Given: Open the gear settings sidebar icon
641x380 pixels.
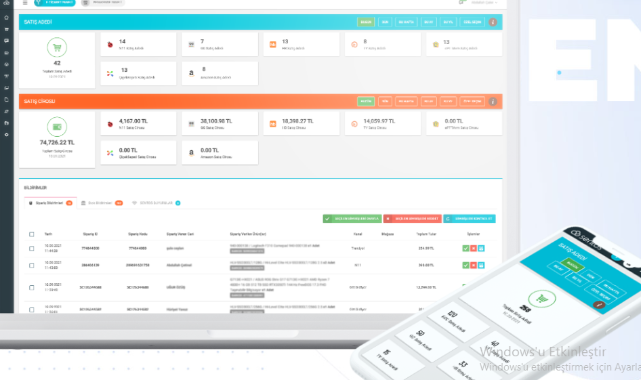Looking at the screenshot, I should pos(6,134).
